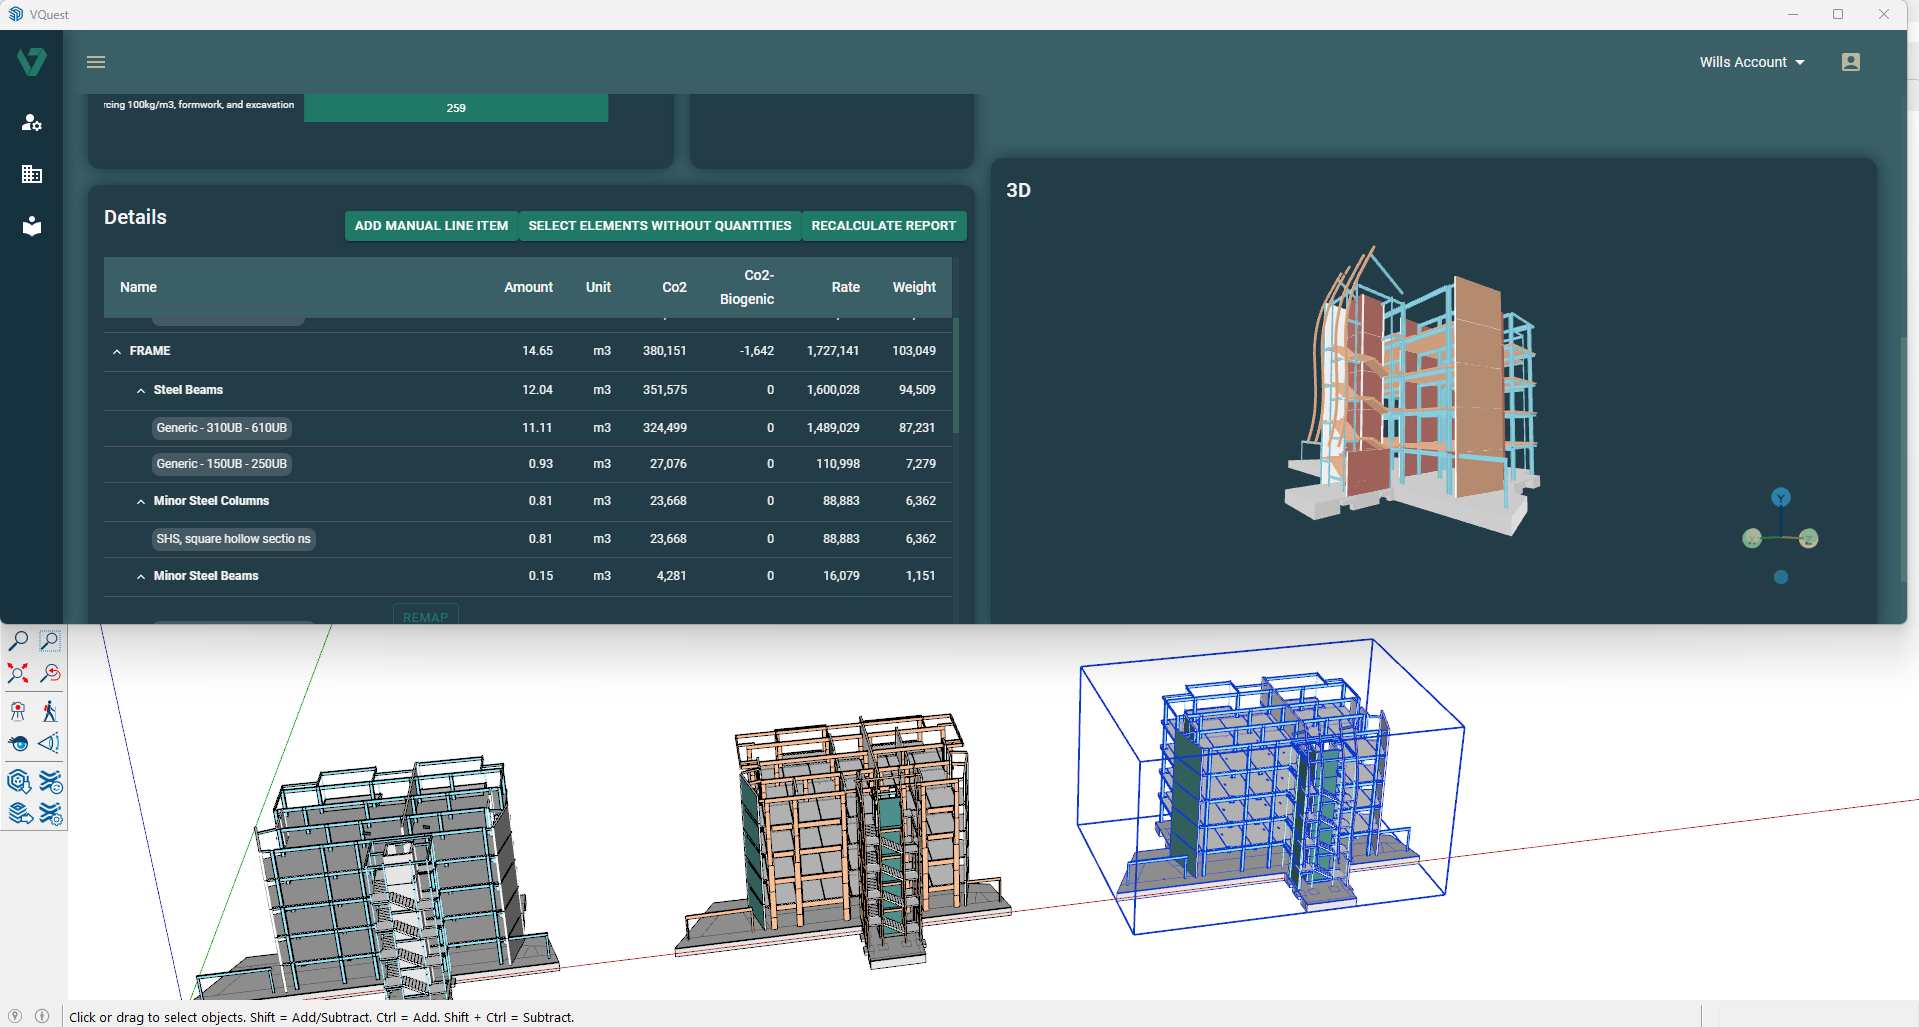Collapse the Minor Steel Columns group

click(x=141, y=501)
